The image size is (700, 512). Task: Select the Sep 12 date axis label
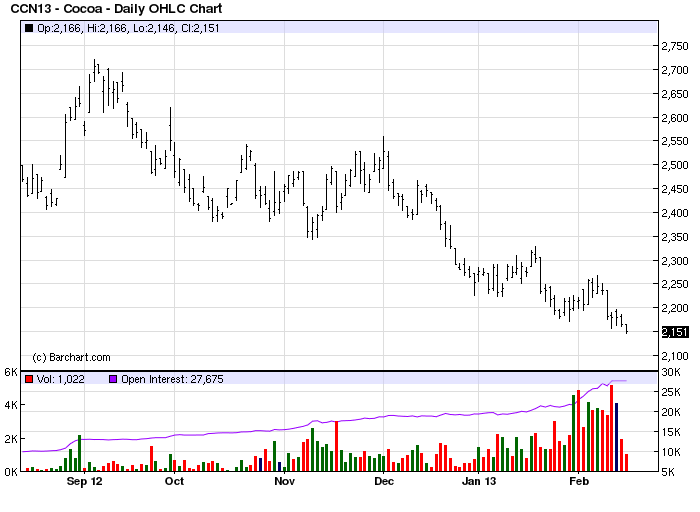[x=84, y=481]
